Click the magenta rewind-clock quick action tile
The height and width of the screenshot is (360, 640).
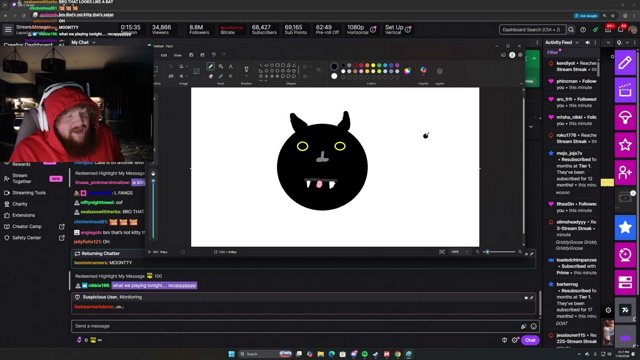[x=625, y=255]
